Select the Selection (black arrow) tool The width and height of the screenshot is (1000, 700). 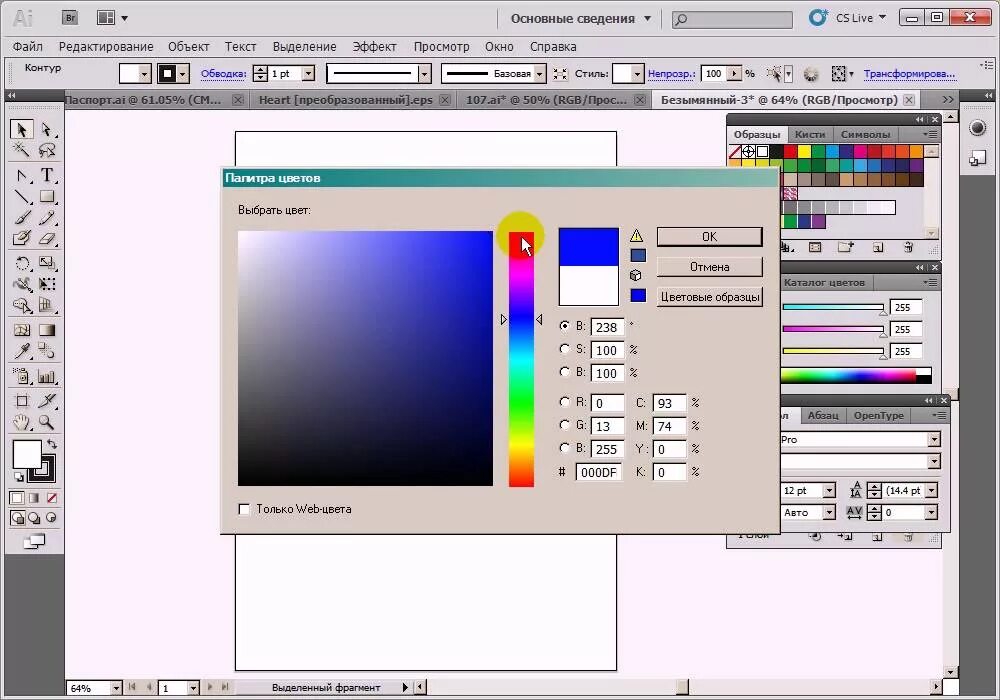pyautogui.click(x=21, y=129)
